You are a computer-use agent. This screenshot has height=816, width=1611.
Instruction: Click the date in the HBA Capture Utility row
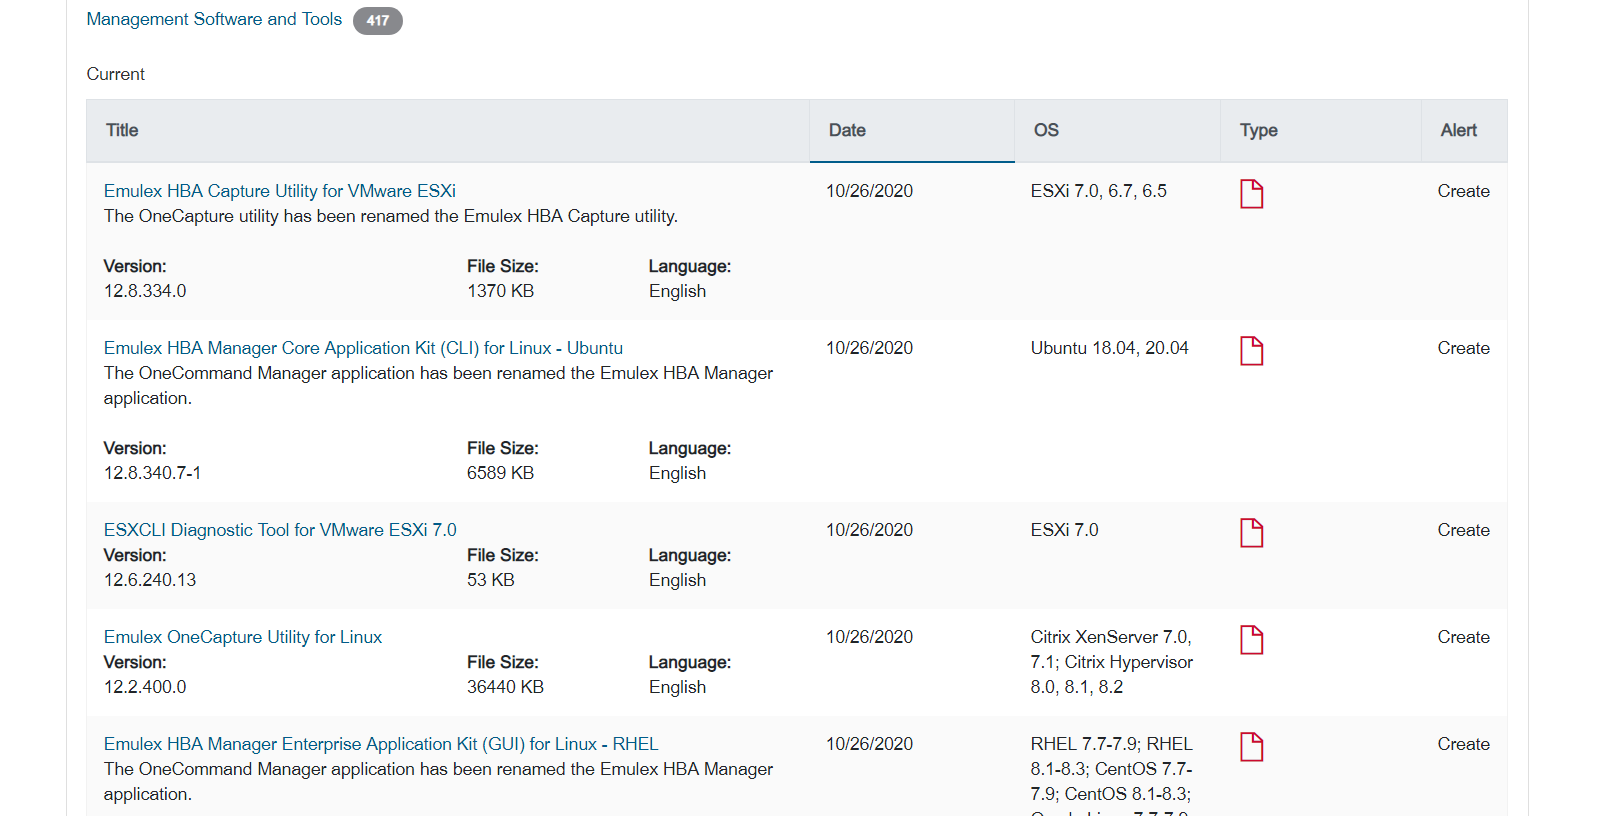tap(869, 191)
